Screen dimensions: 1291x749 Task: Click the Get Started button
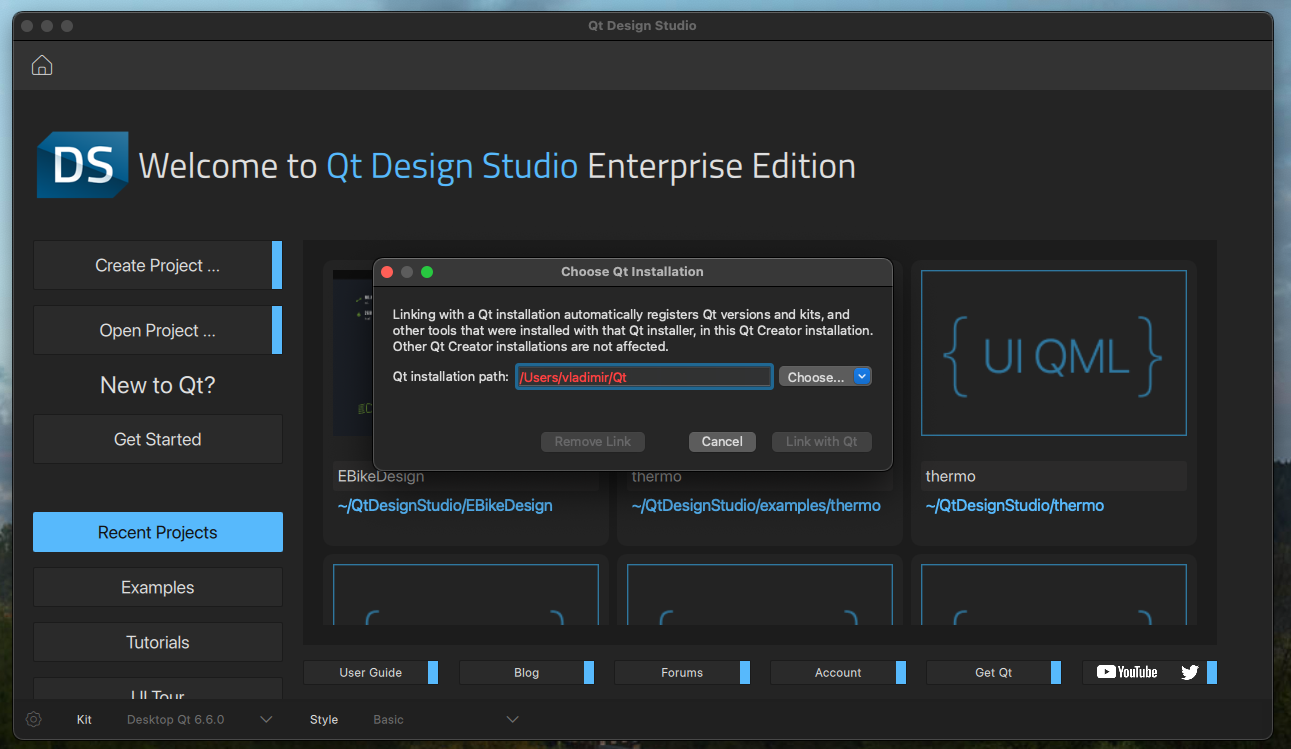(x=157, y=439)
